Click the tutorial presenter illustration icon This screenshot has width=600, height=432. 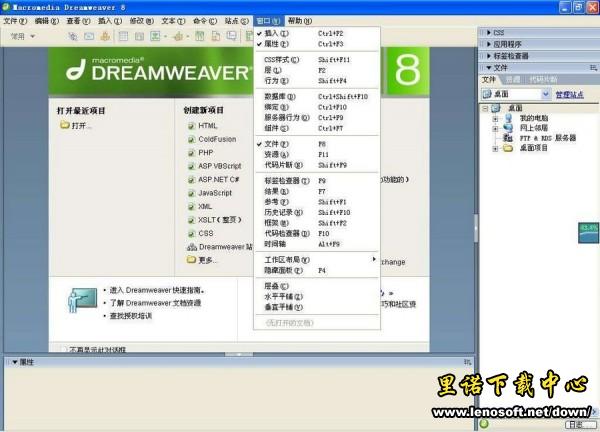[x=82, y=300]
